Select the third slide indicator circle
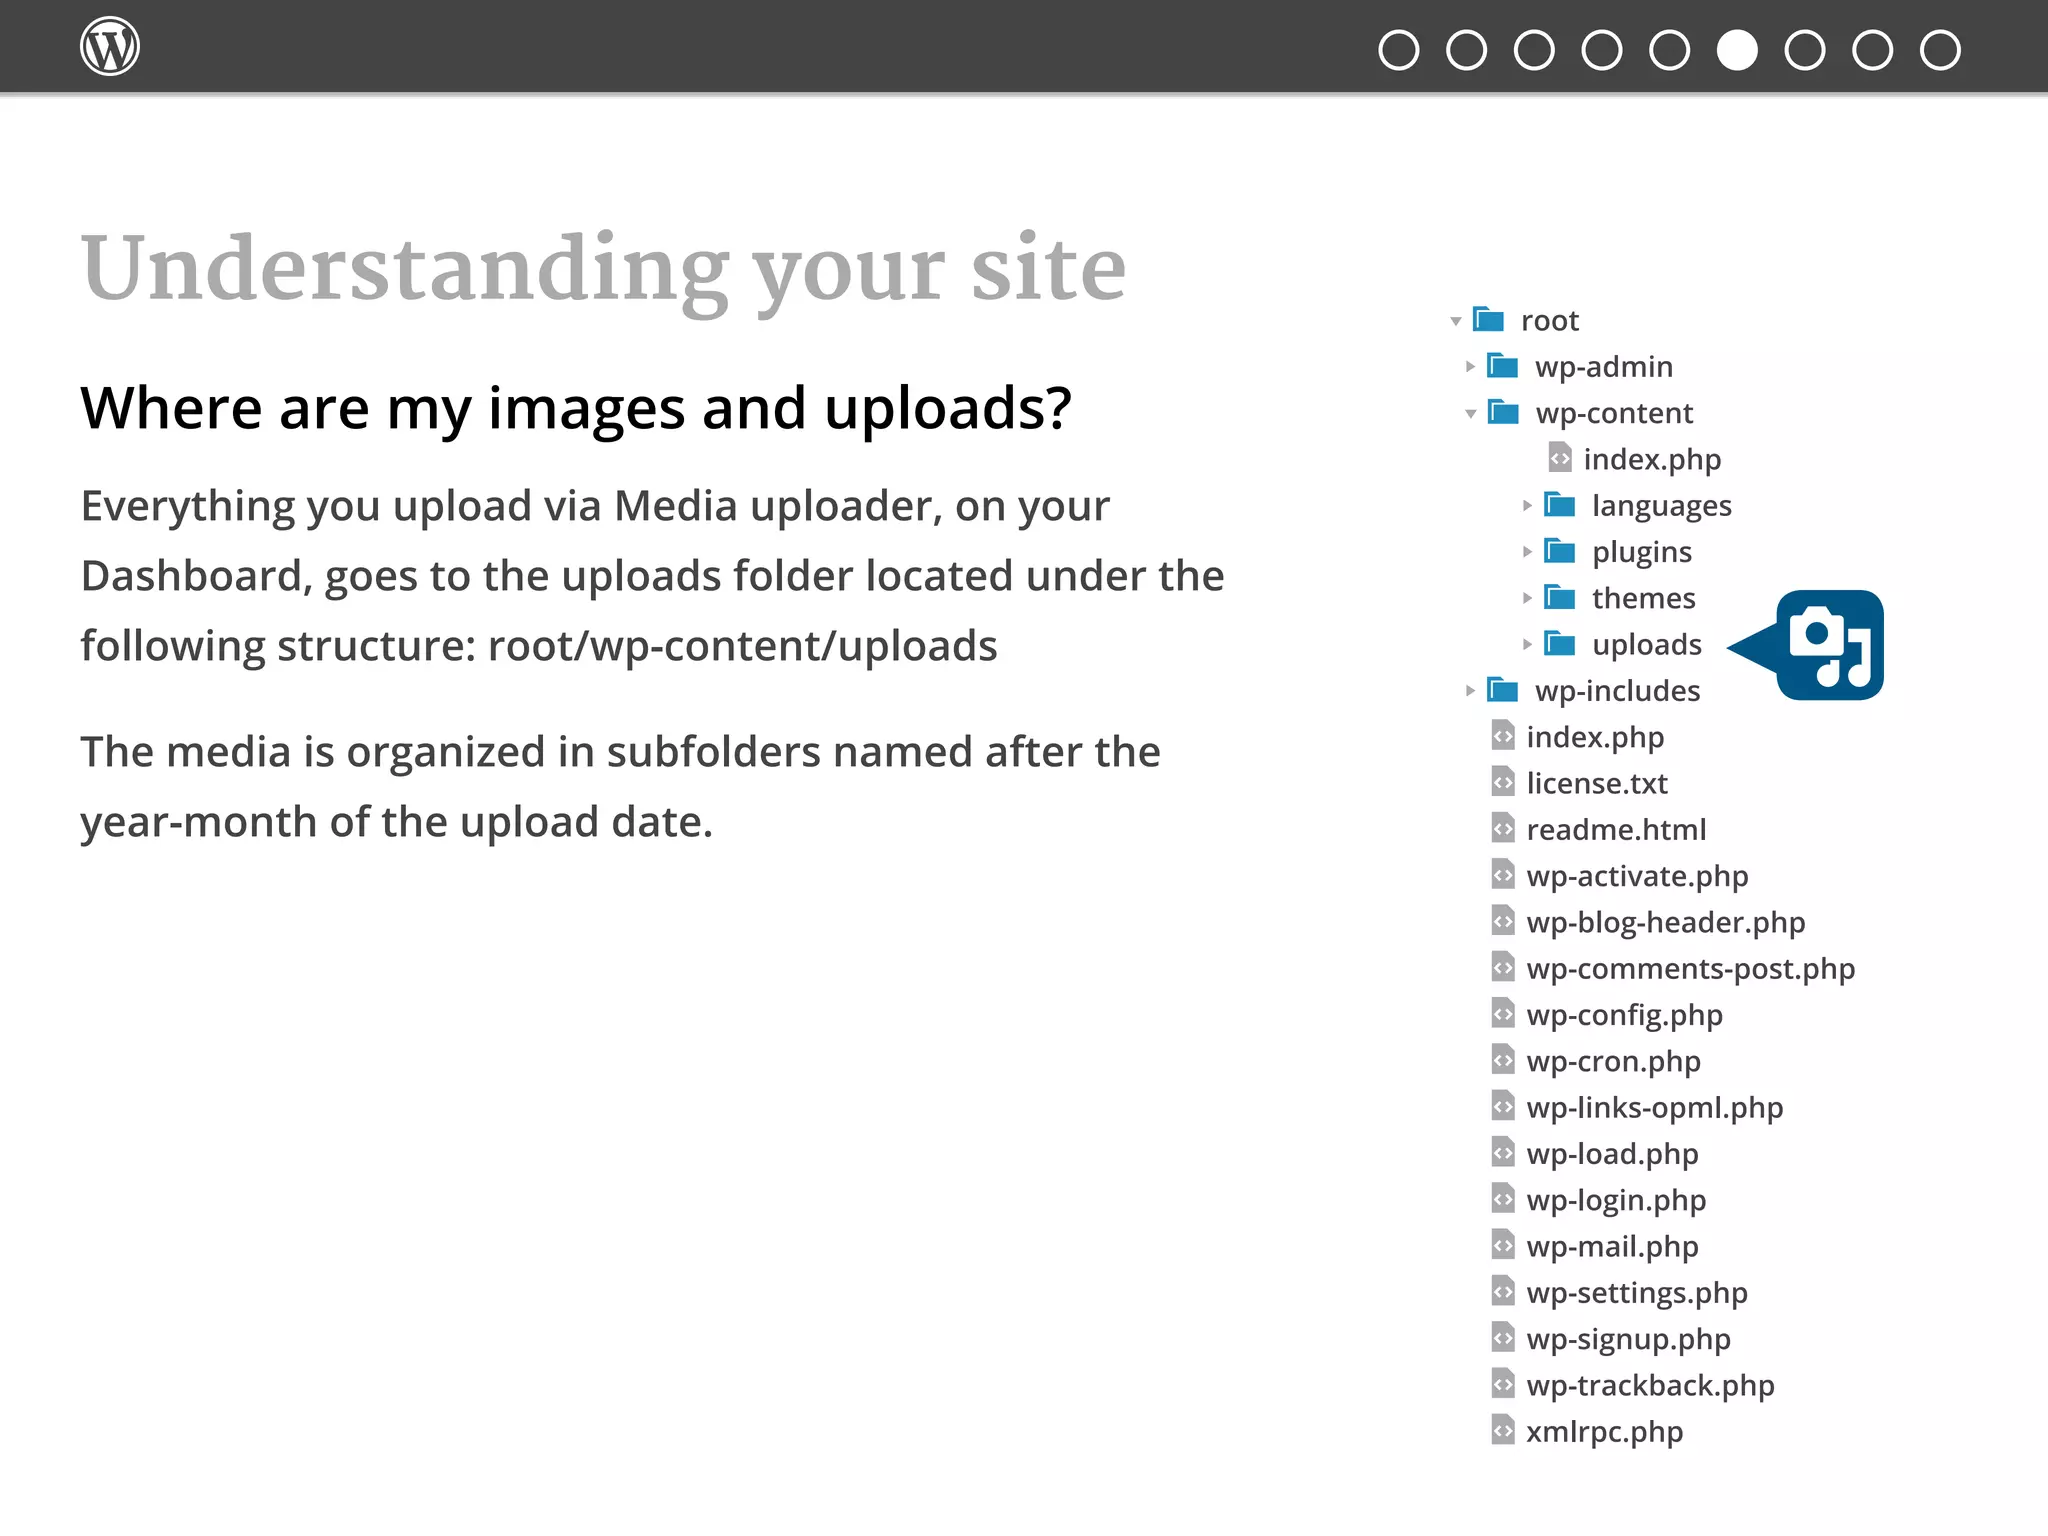 point(1534,50)
